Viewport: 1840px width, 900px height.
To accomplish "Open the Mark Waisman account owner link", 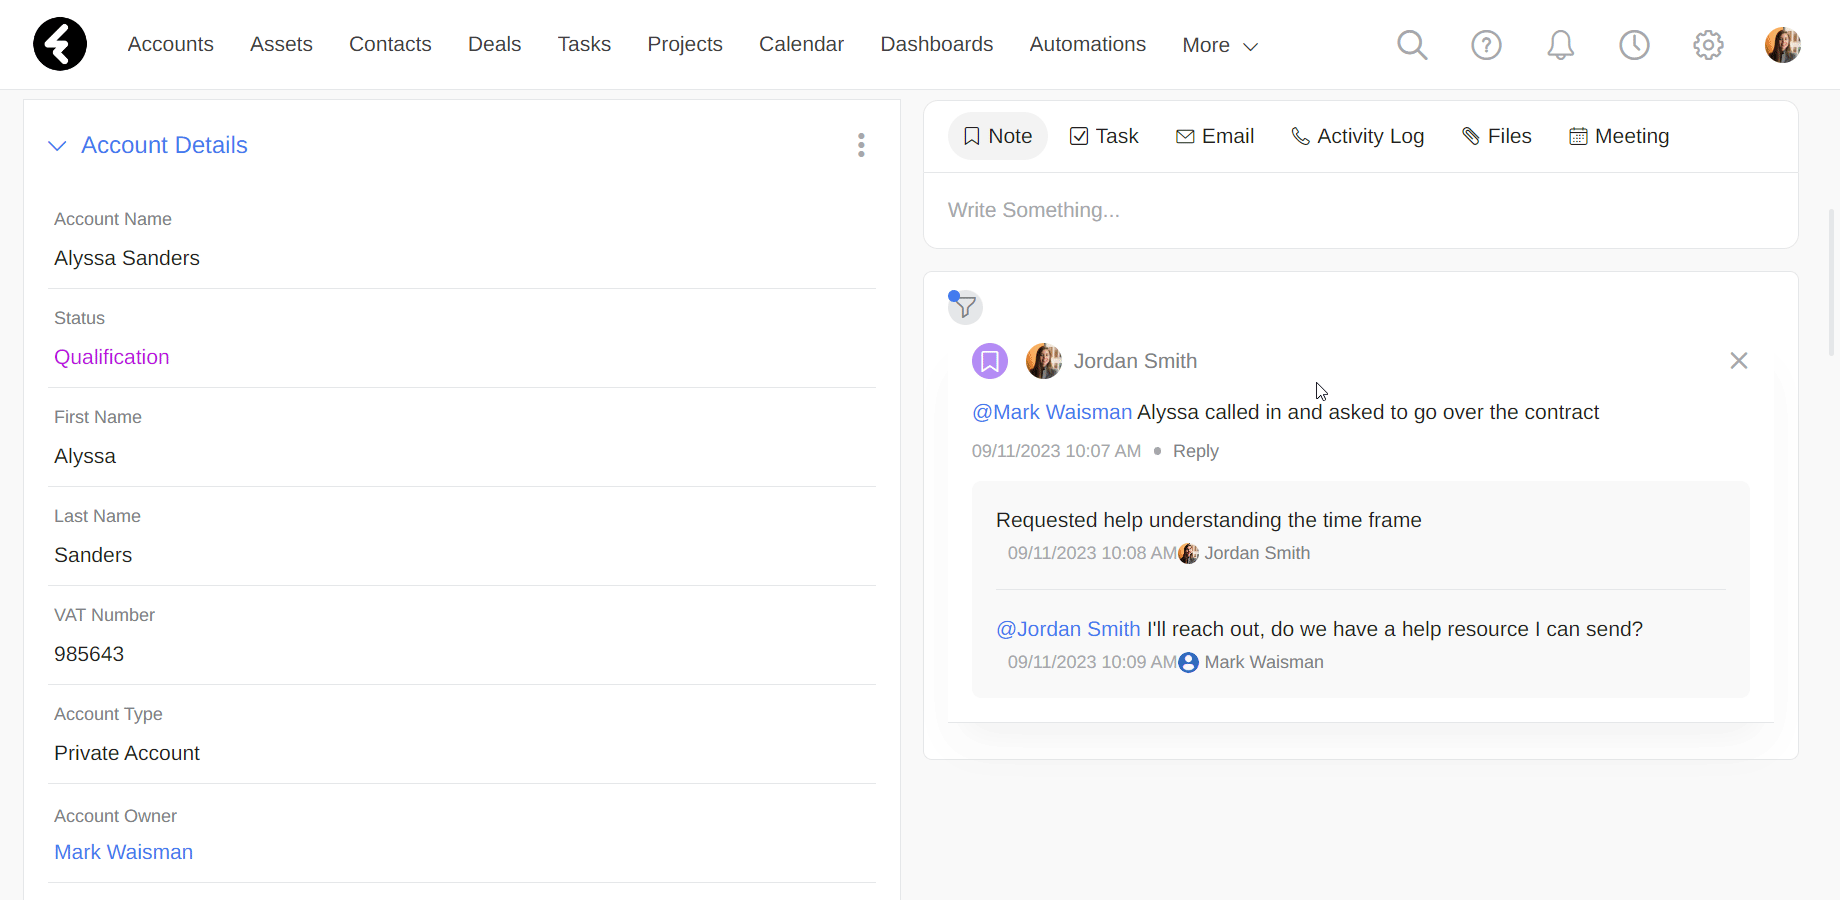I will (x=124, y=852).
